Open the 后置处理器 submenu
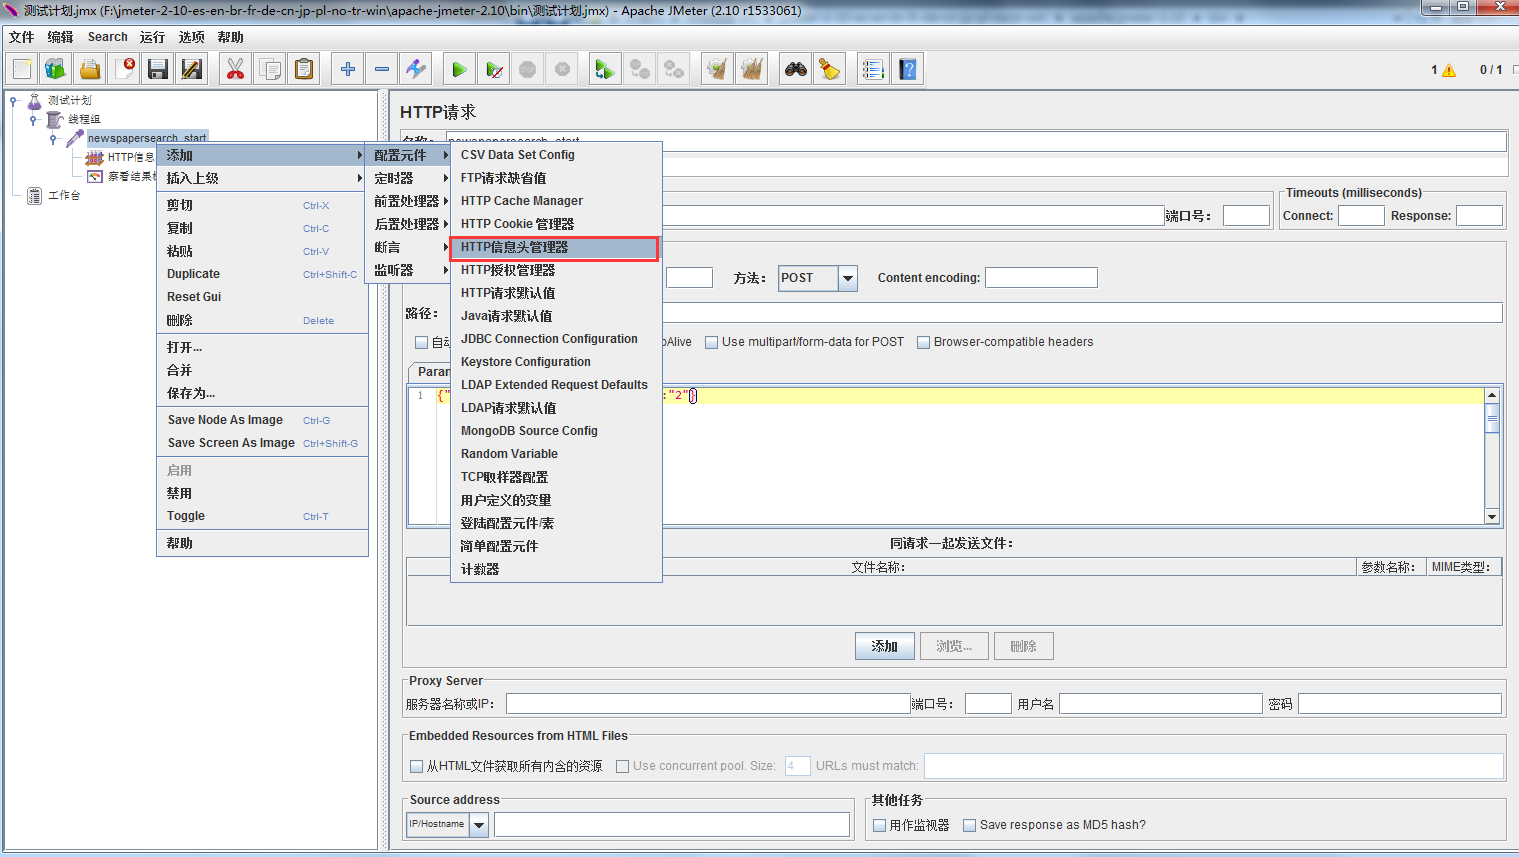1519x857 pixels. click(408, 224)
